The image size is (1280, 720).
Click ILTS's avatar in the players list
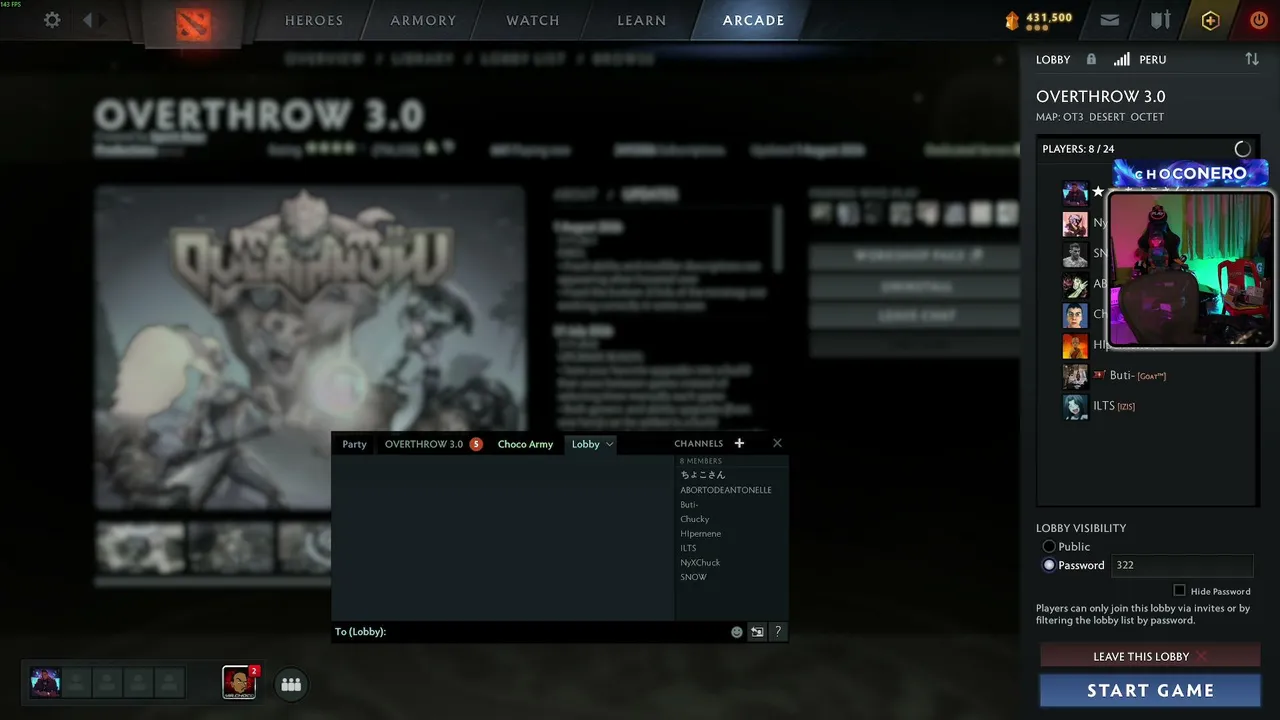pyautogui.click(x=1075, y=406)
